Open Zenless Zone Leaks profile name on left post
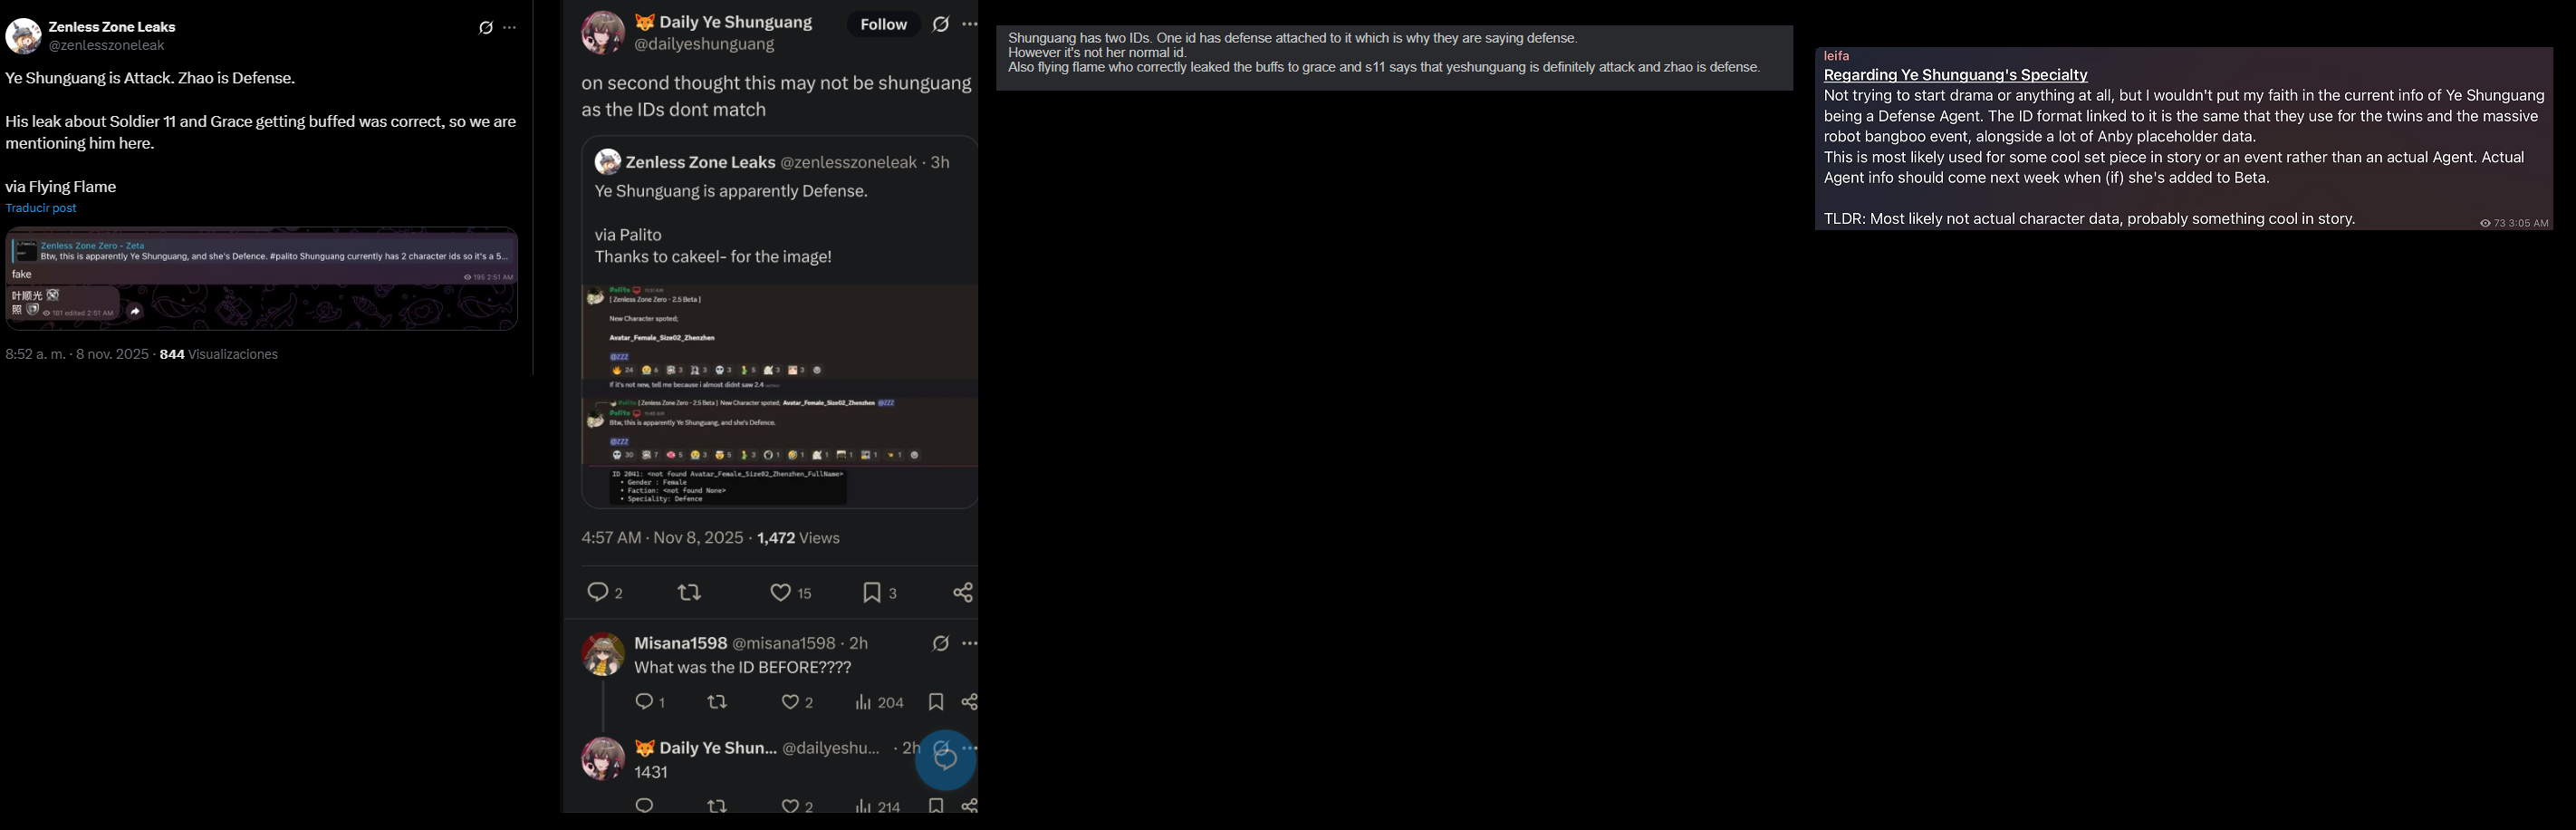 point(112,27)
